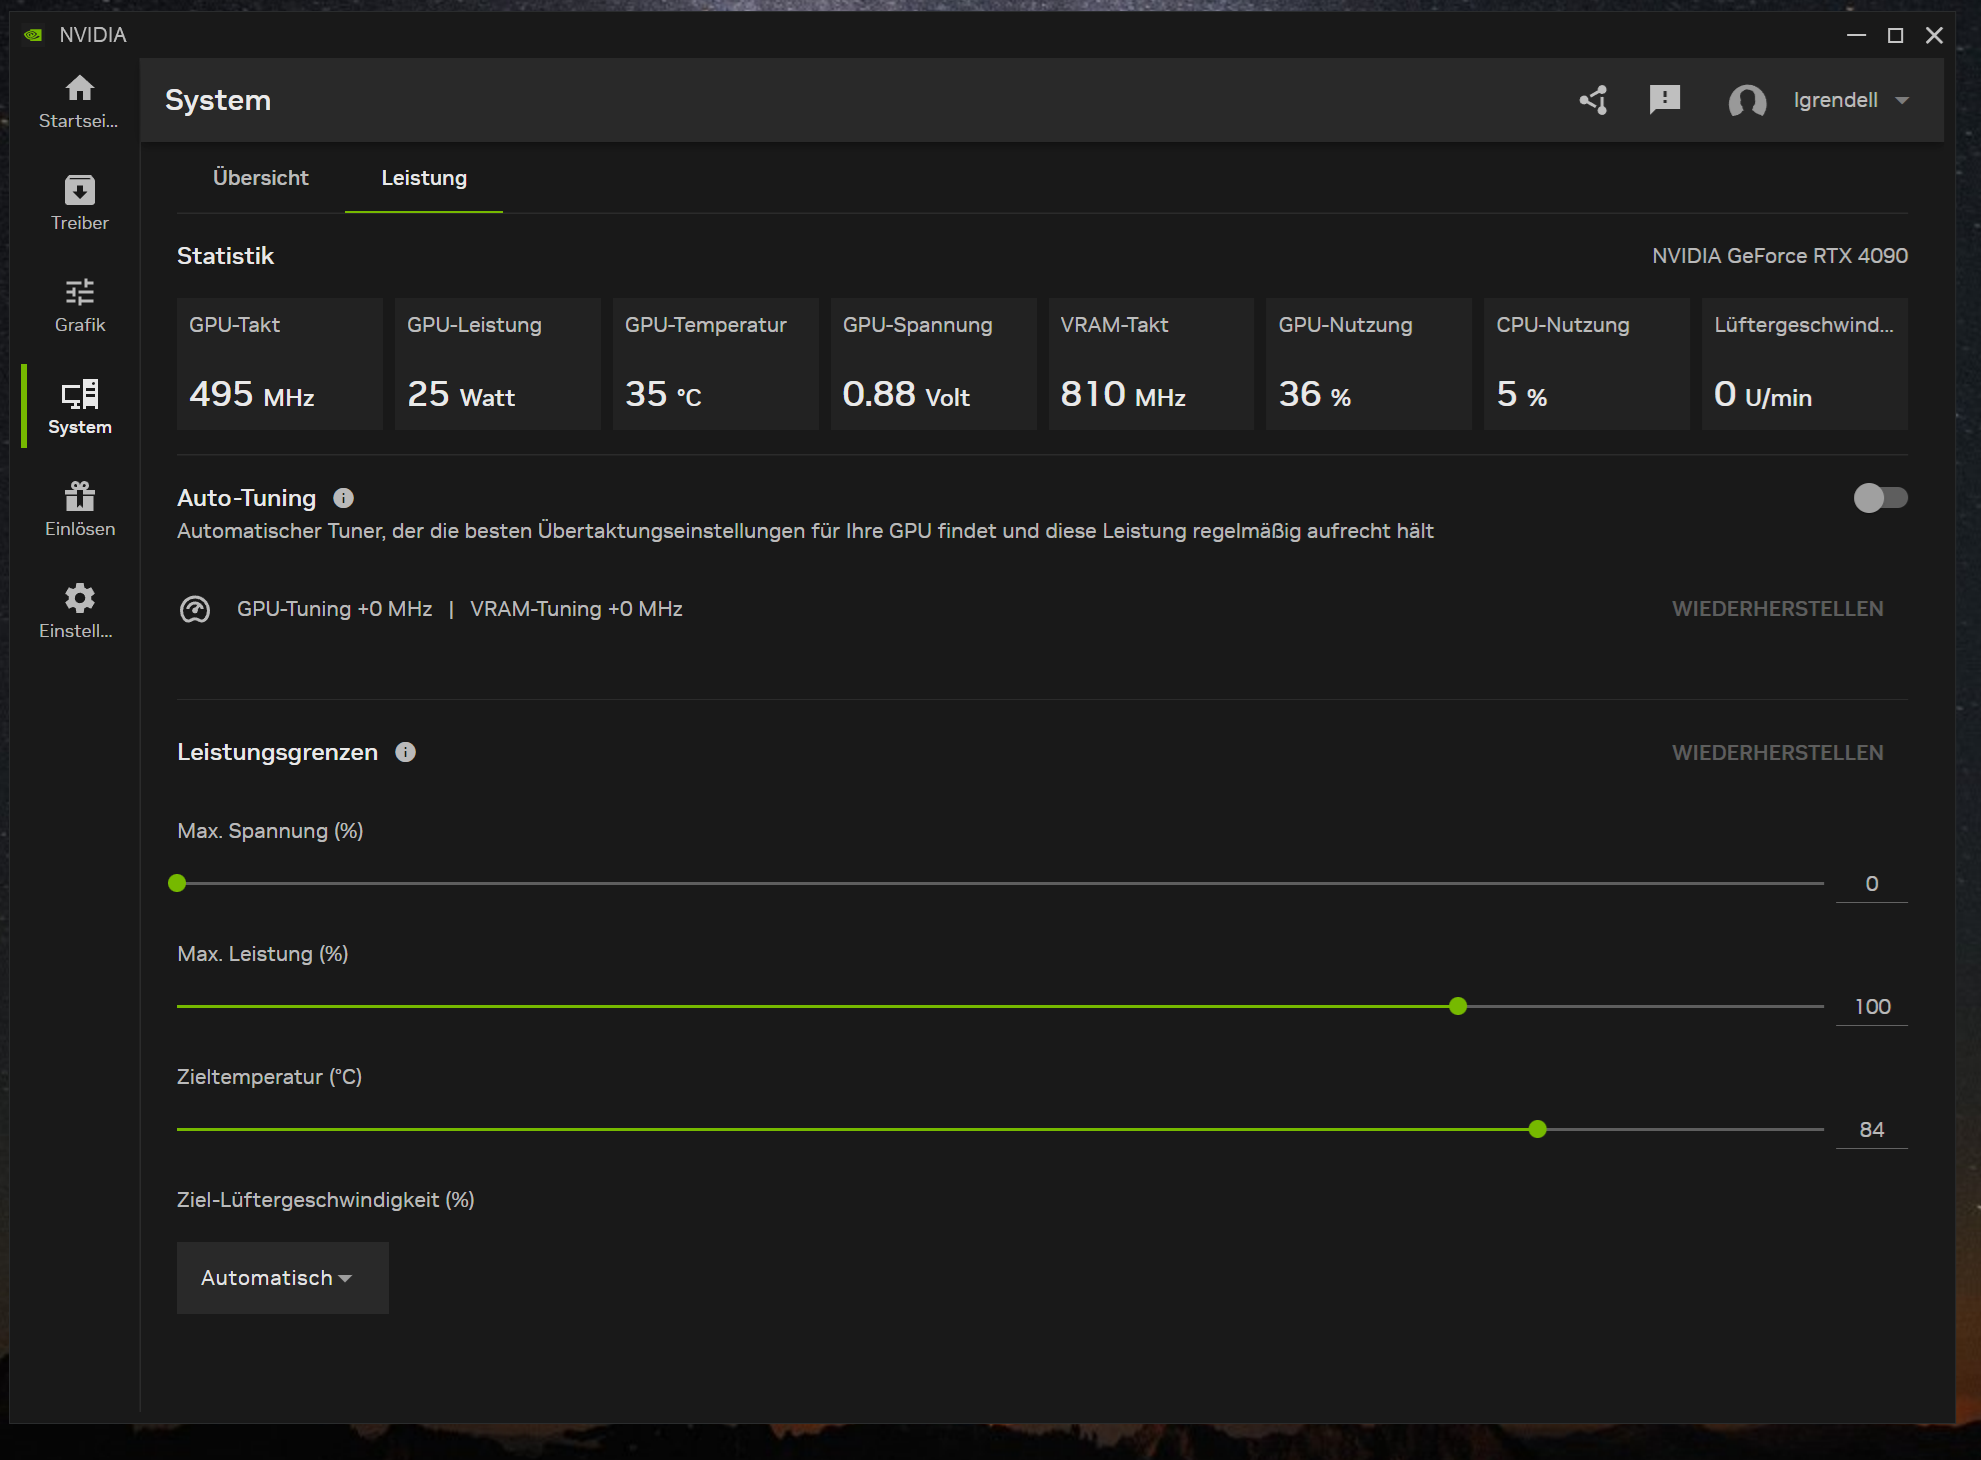The height and width of the screenshot is (1460, 1981).
Task: Click the feedback notification icon
Action: [1664, 100]
